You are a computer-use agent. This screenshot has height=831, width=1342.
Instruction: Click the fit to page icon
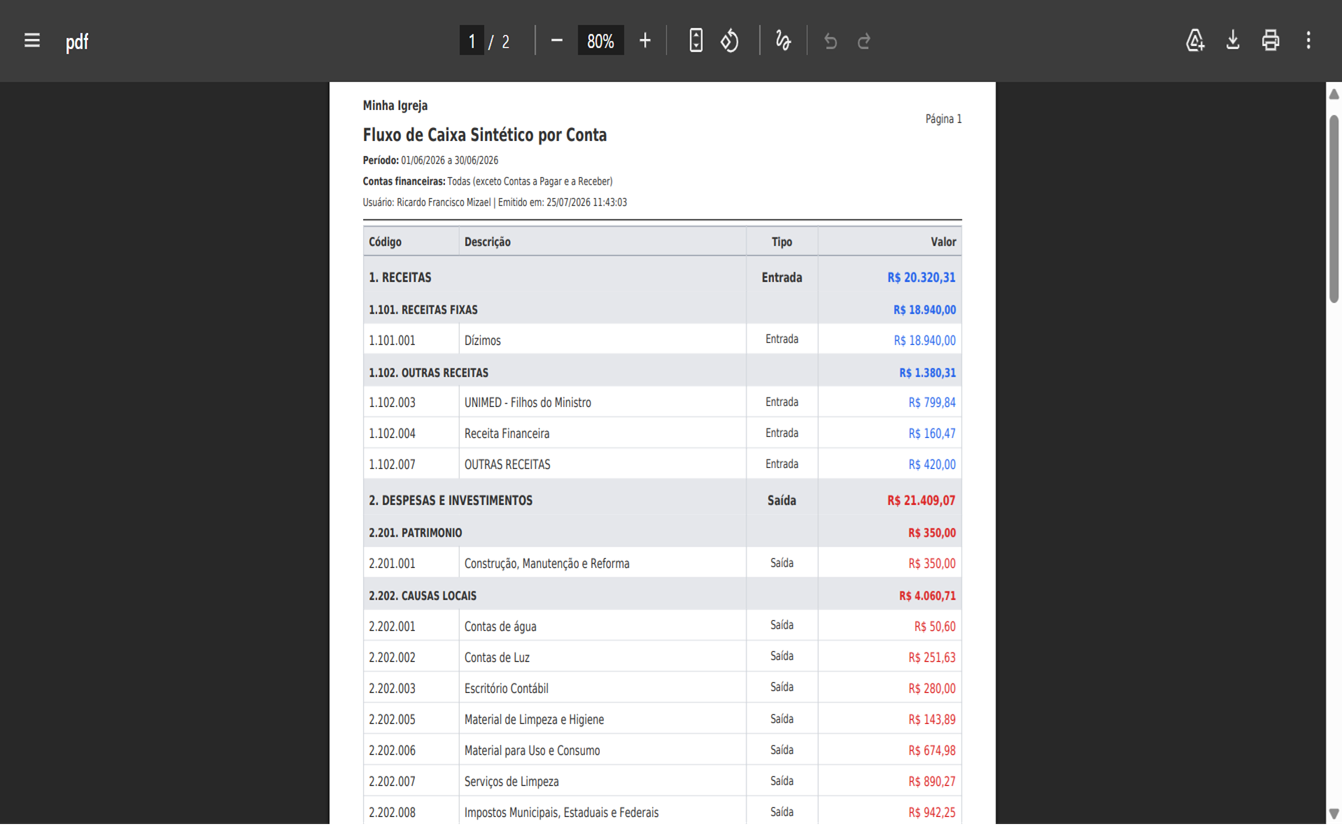[696, 41]
